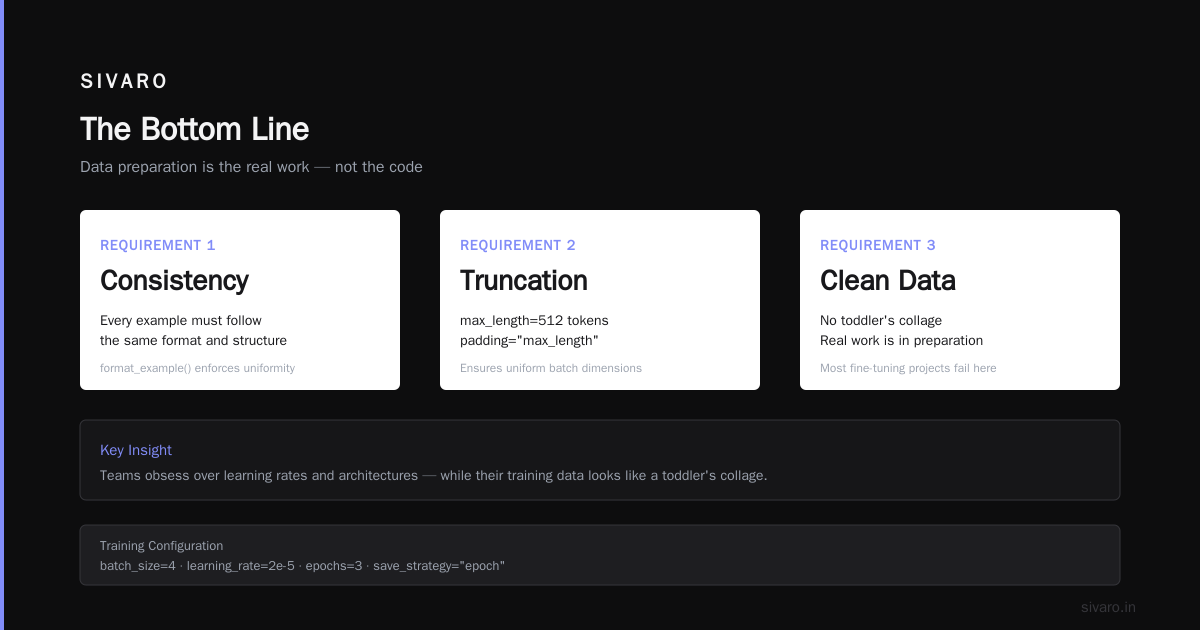Click the data preparation subtitle text
The image size is (1200, 630).
[251, 167]
